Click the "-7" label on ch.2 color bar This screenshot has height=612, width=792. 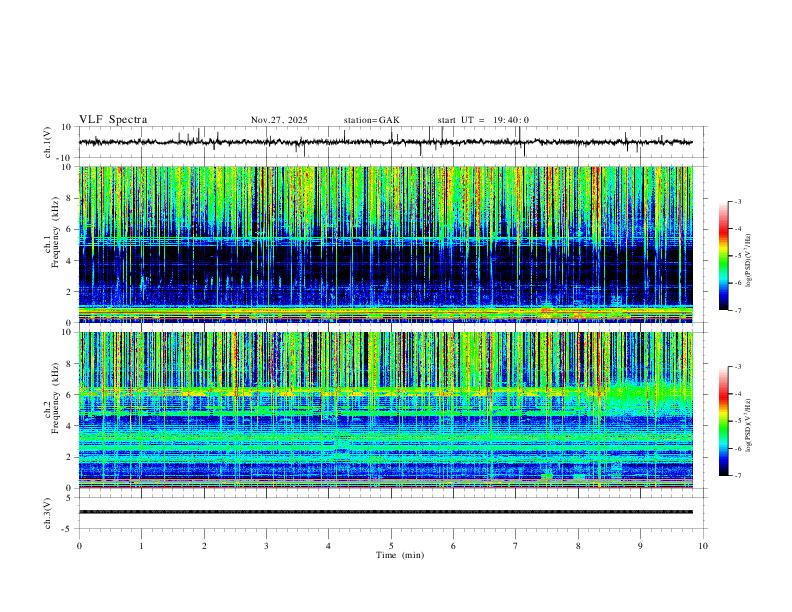(x=738, y=476)
